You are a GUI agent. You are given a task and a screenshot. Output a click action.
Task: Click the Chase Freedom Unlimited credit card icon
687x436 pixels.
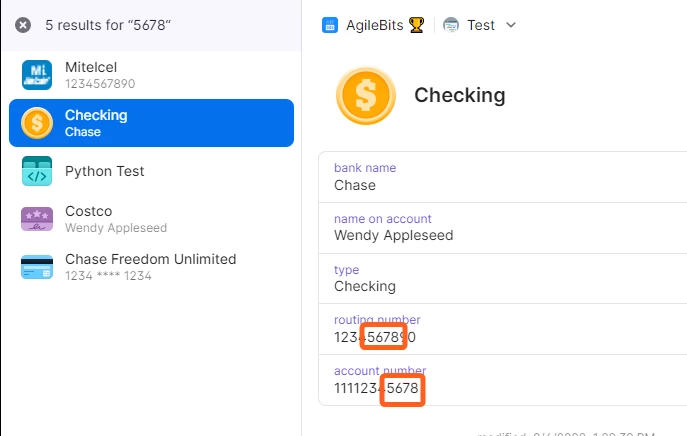pyautogui.click(x=37, y=266)
